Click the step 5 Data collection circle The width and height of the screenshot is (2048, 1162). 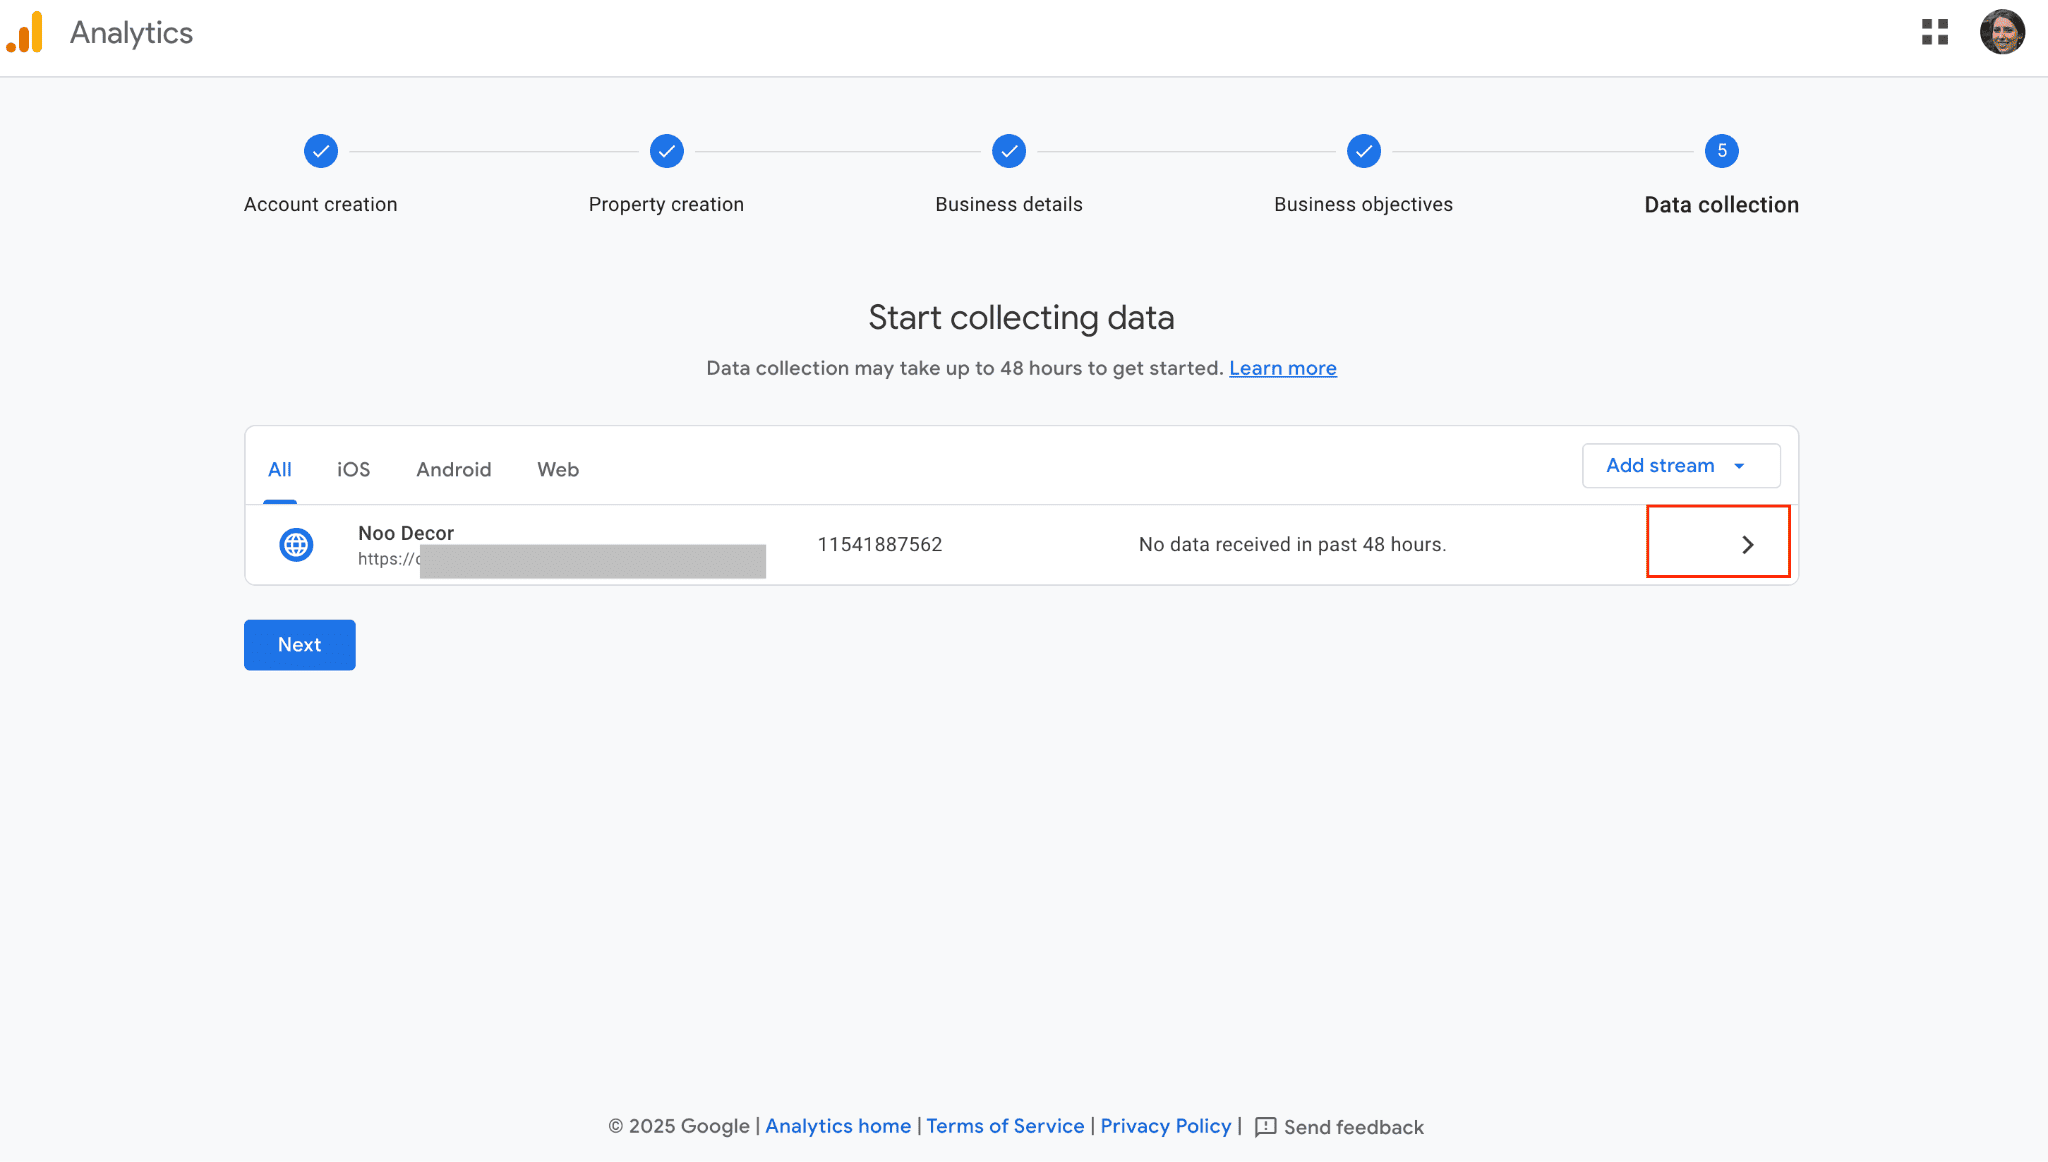pos(1721,151)
